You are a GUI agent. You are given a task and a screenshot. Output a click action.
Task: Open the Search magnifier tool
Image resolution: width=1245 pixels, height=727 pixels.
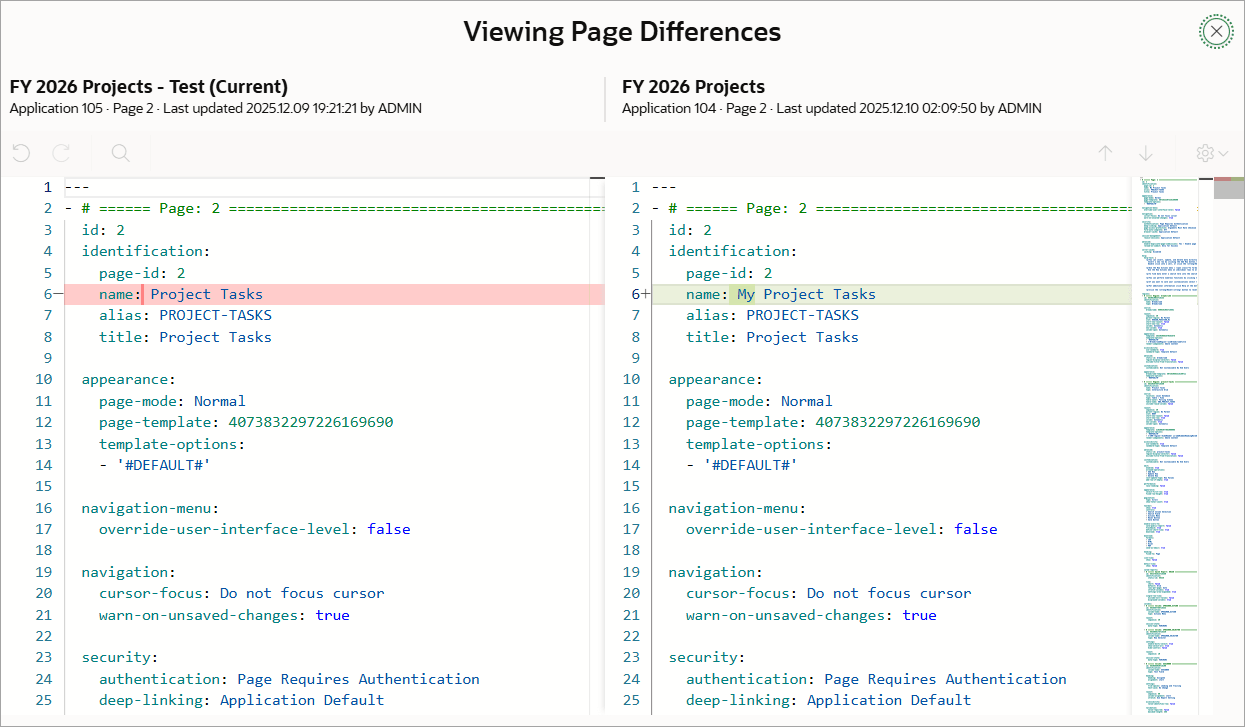point(120,153)
